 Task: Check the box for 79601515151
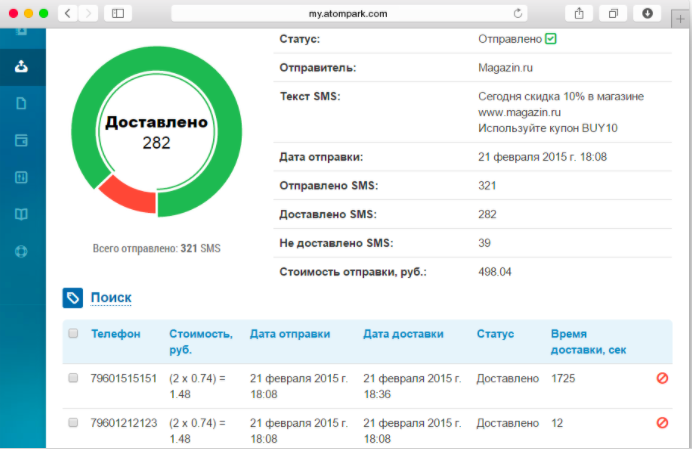tap(73, 378)
